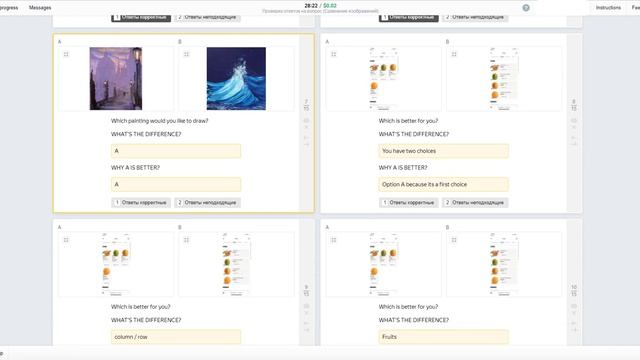Viewport: 640px width, 360px height.
Task: Expand image B in the 'You have two choices' card
Action: [x=454, y=54]
